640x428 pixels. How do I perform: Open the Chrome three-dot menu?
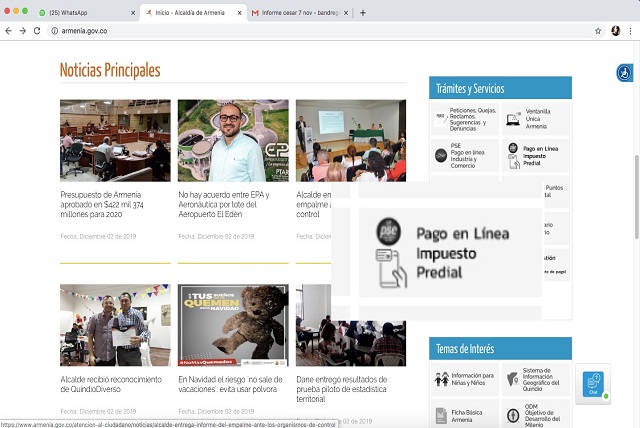[630, 31]
